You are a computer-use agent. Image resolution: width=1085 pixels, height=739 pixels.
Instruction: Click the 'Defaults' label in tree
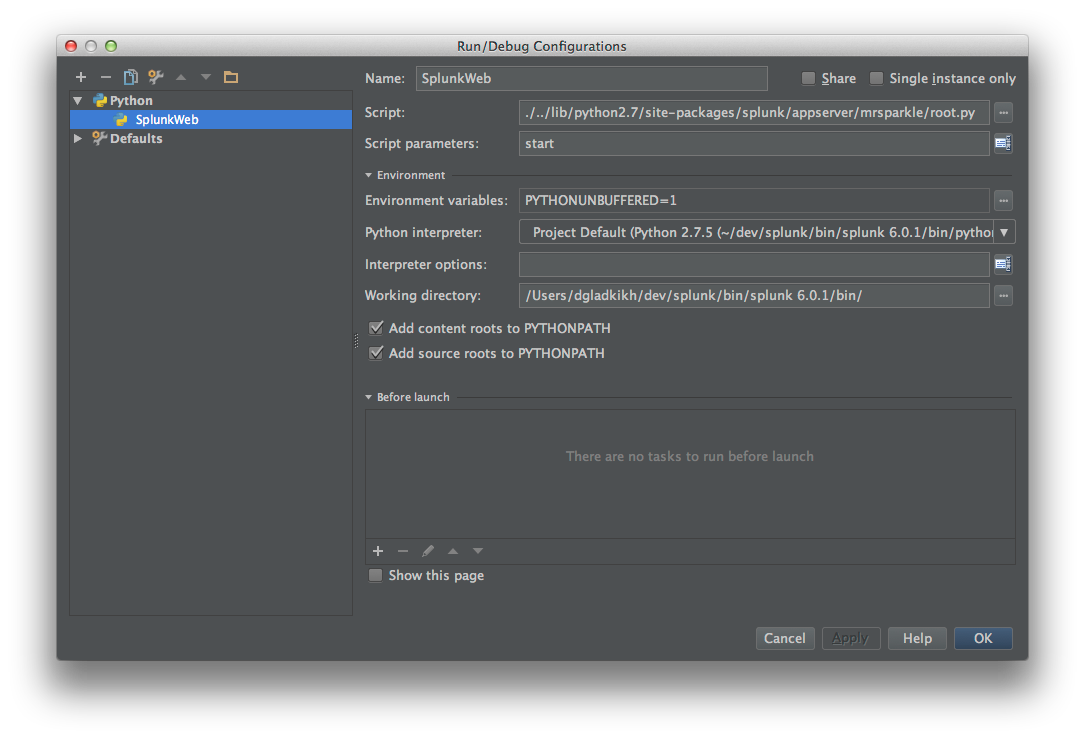[136, 138]
